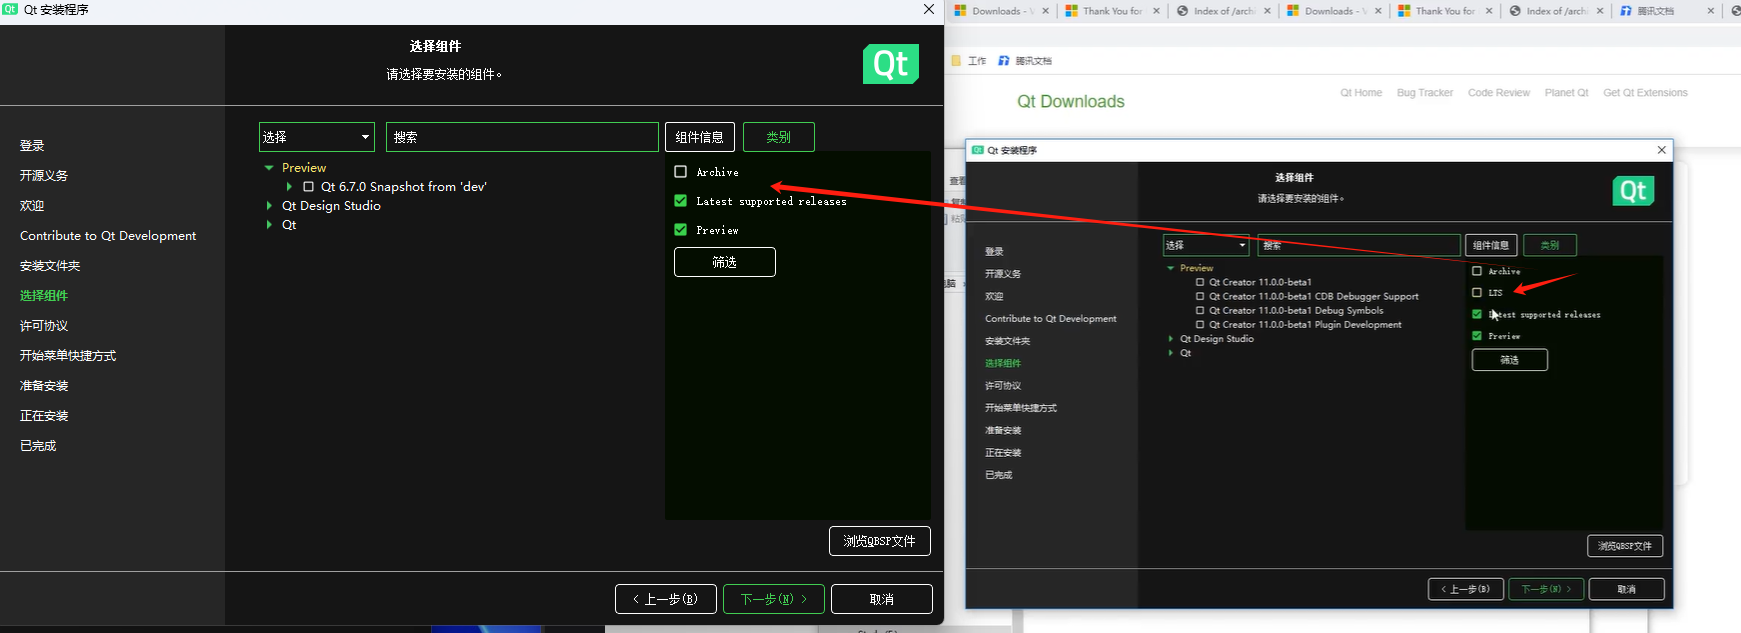
Task: Click 浏览QBSP文件 in smaller installer window
Action: 1625,546
